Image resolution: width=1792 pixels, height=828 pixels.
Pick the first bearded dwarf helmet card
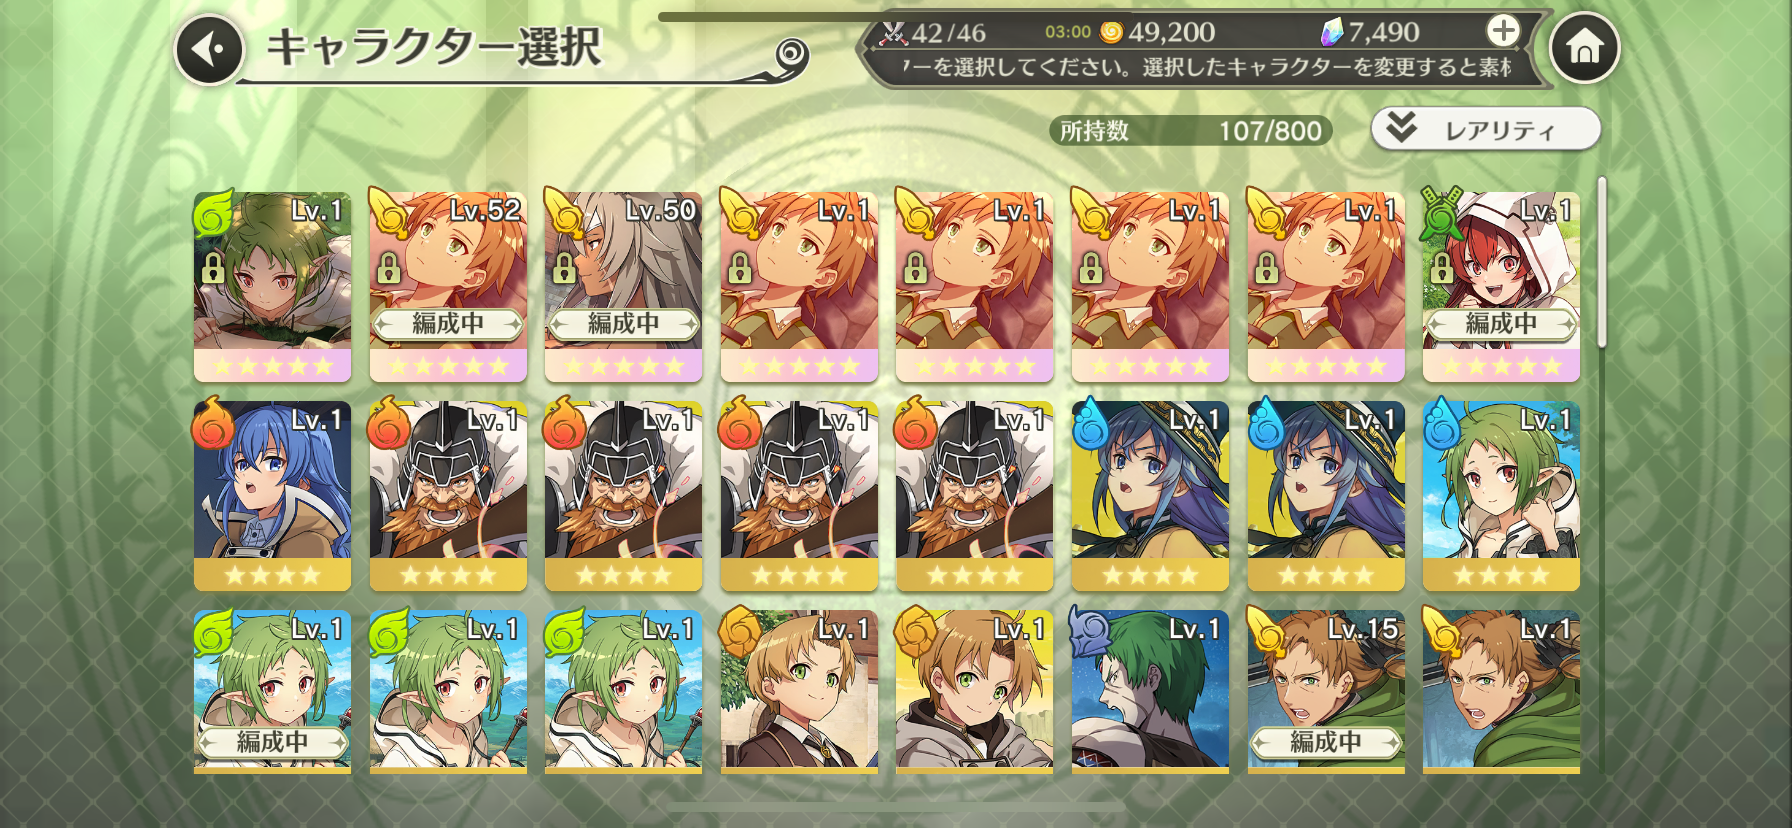click(x=448, y=496)
